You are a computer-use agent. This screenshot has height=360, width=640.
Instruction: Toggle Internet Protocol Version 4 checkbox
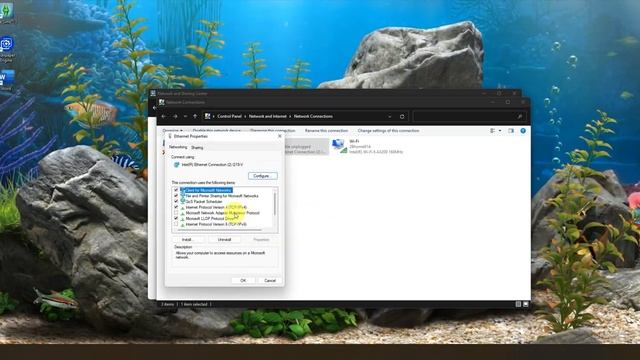point(176,207)
